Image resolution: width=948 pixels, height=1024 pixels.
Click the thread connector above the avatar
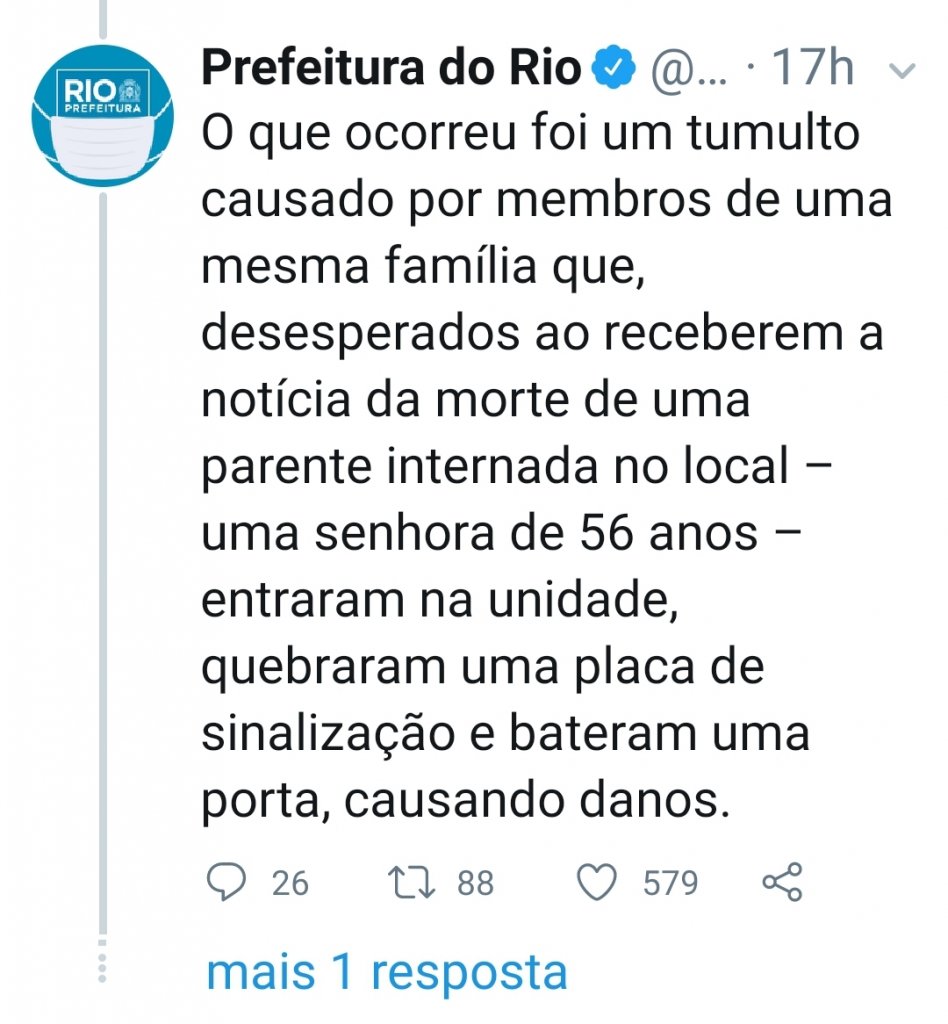click(103, 18)
